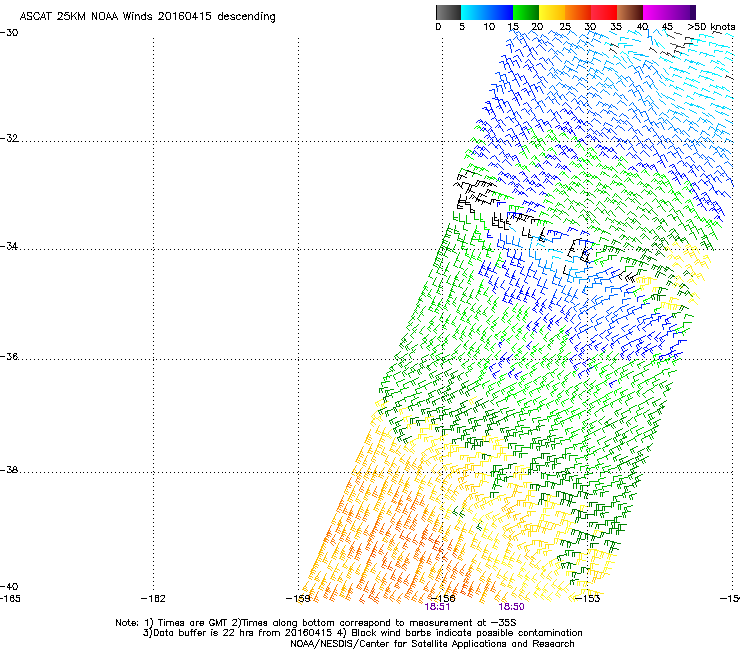Click the title 'ASCAT 25KM NOAA Winds 20160415 descending'
This screenshot has height=650, width=740.
(x=147, y=17)
